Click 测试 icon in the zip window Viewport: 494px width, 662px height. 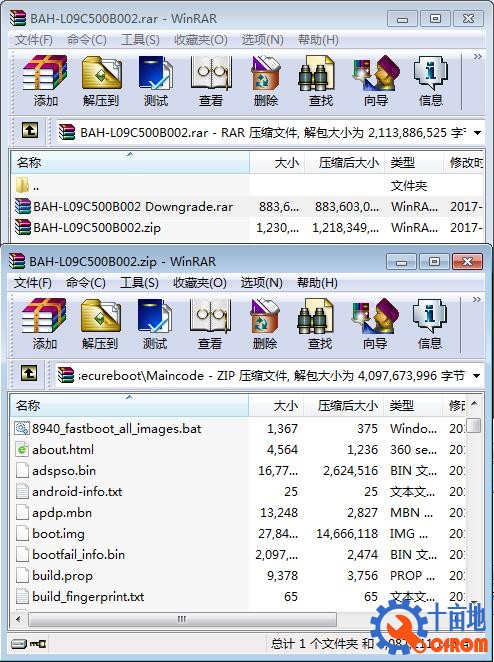(x=155, y=316)
